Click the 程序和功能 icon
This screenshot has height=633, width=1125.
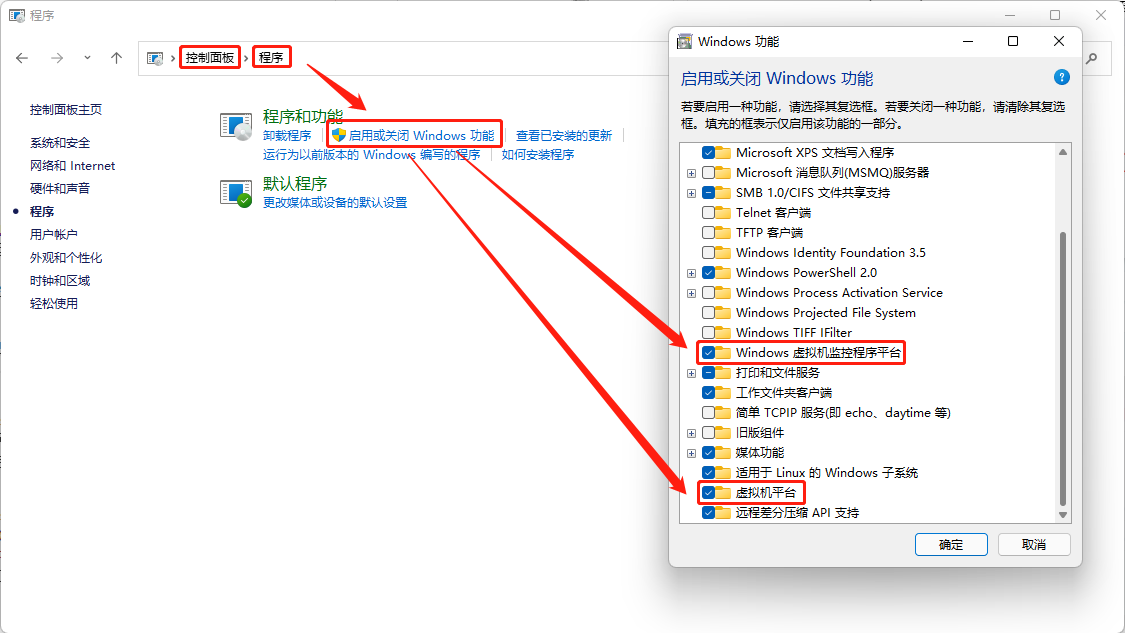pos(236,126)
